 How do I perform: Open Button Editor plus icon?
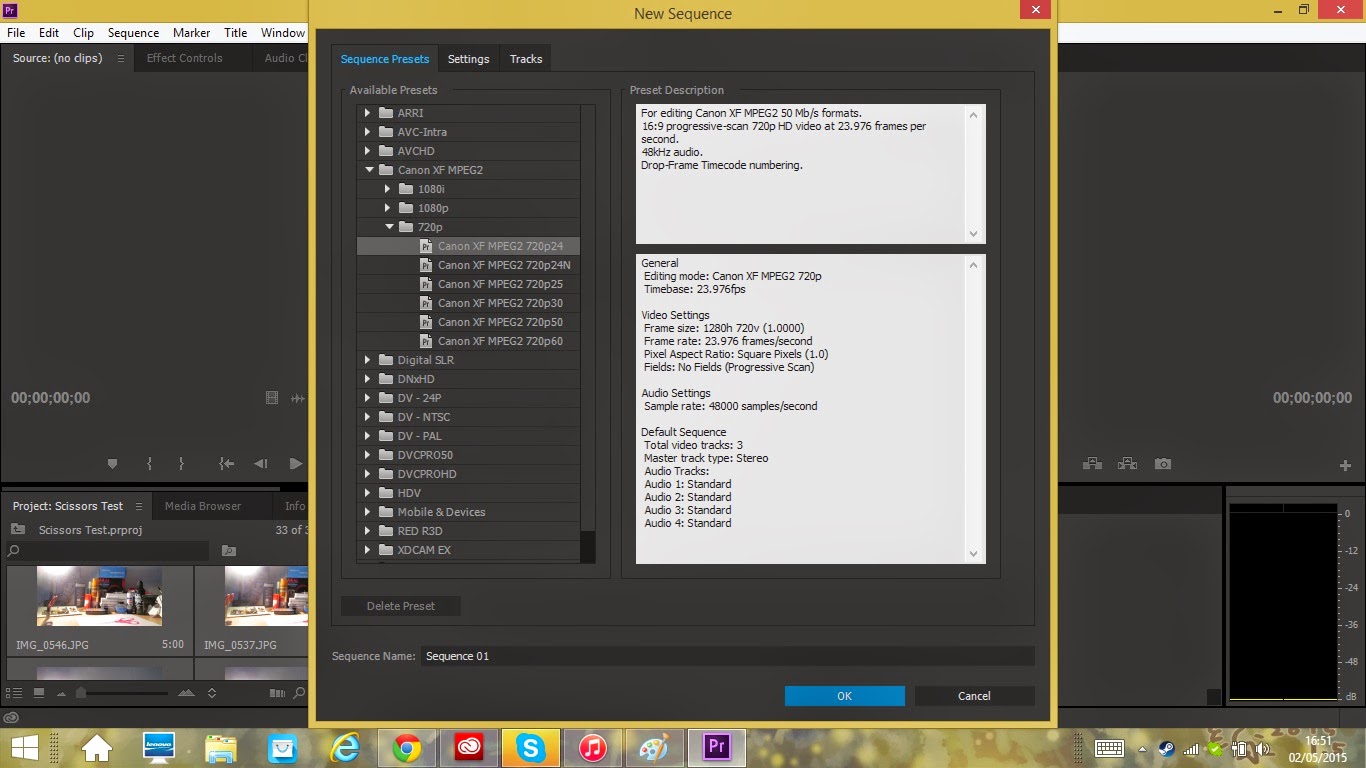1345,465
